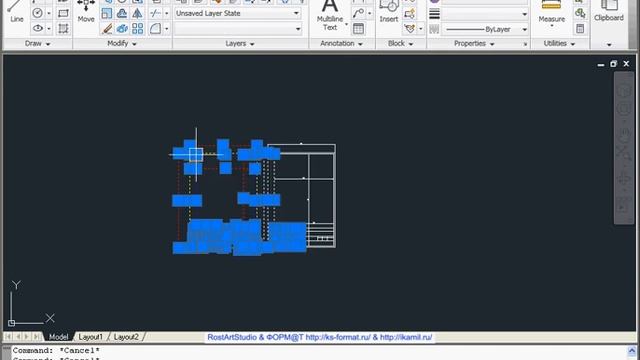Click the Create Block icon
This screenshot has height=360, width=640.
[x=409, y=13]
